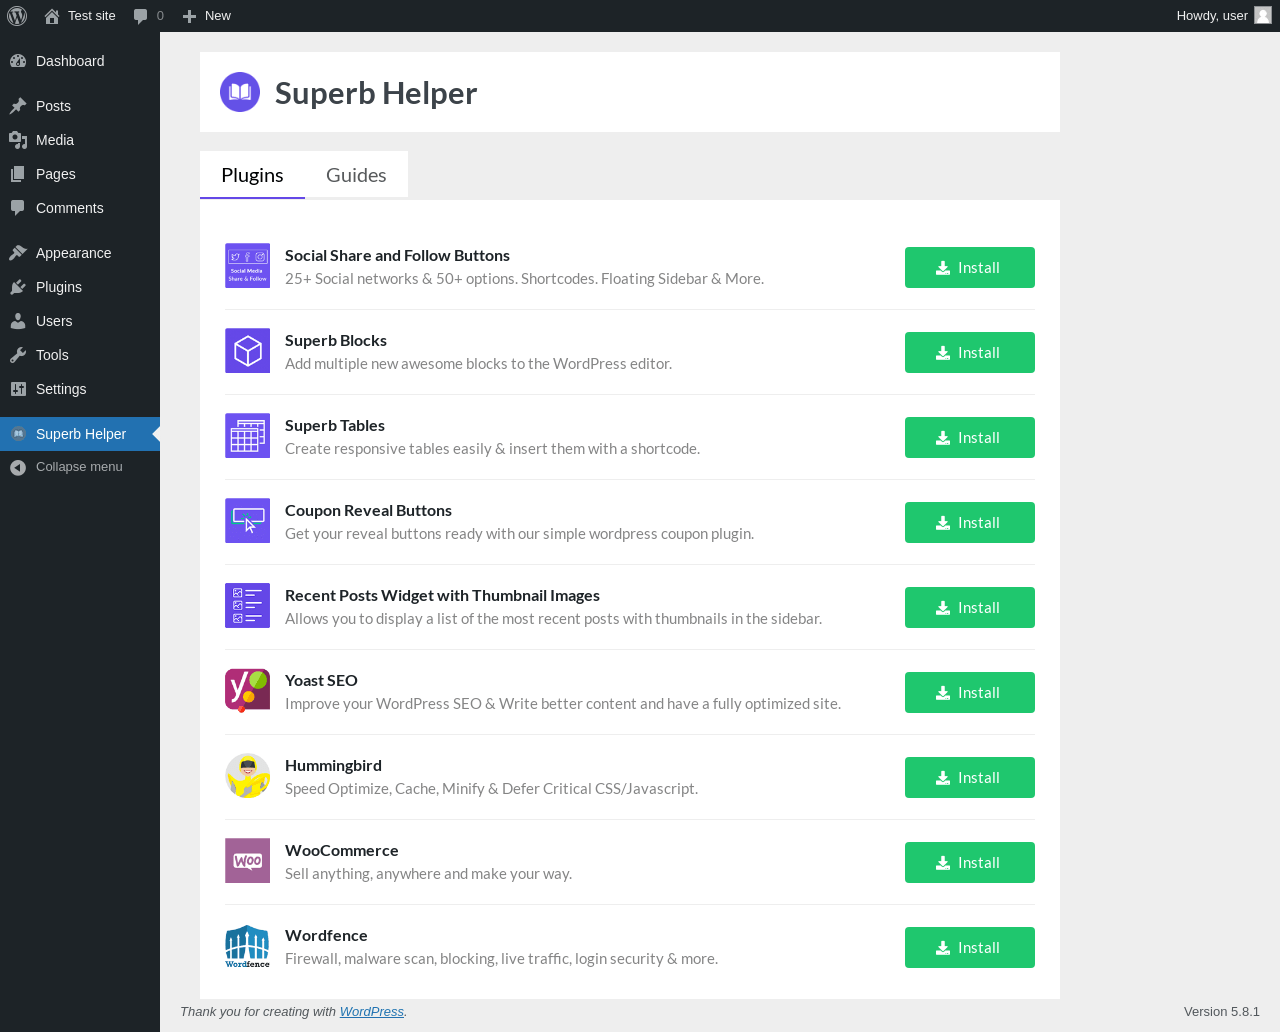Viewport: 1280px width, 1032px height.
Task: Click the Superb Helper page heading
Action: [x=376, y=93]
